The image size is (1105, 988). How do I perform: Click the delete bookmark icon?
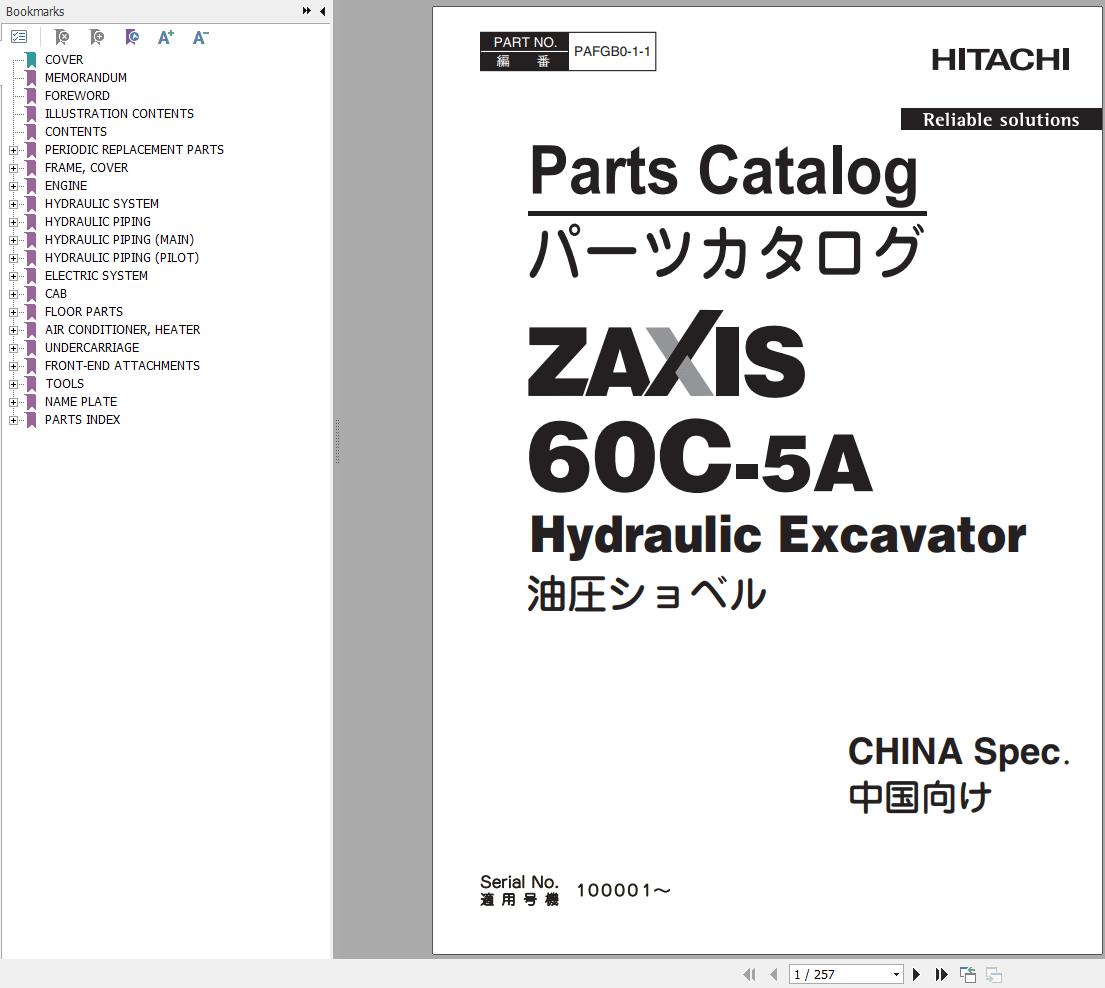(62, 37)
